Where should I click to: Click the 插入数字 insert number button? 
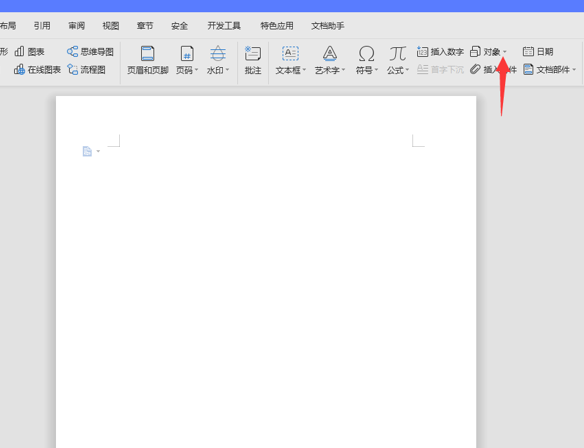(x=440, y=52)
